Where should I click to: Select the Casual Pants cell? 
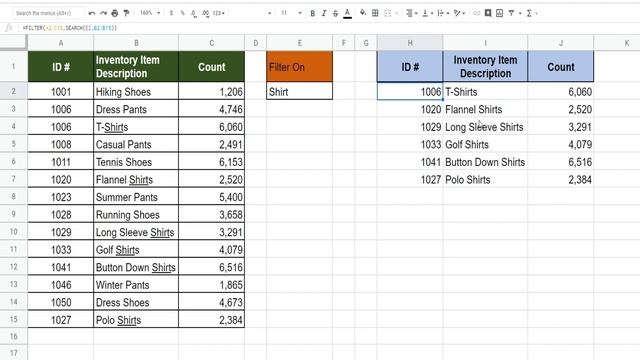136,144
